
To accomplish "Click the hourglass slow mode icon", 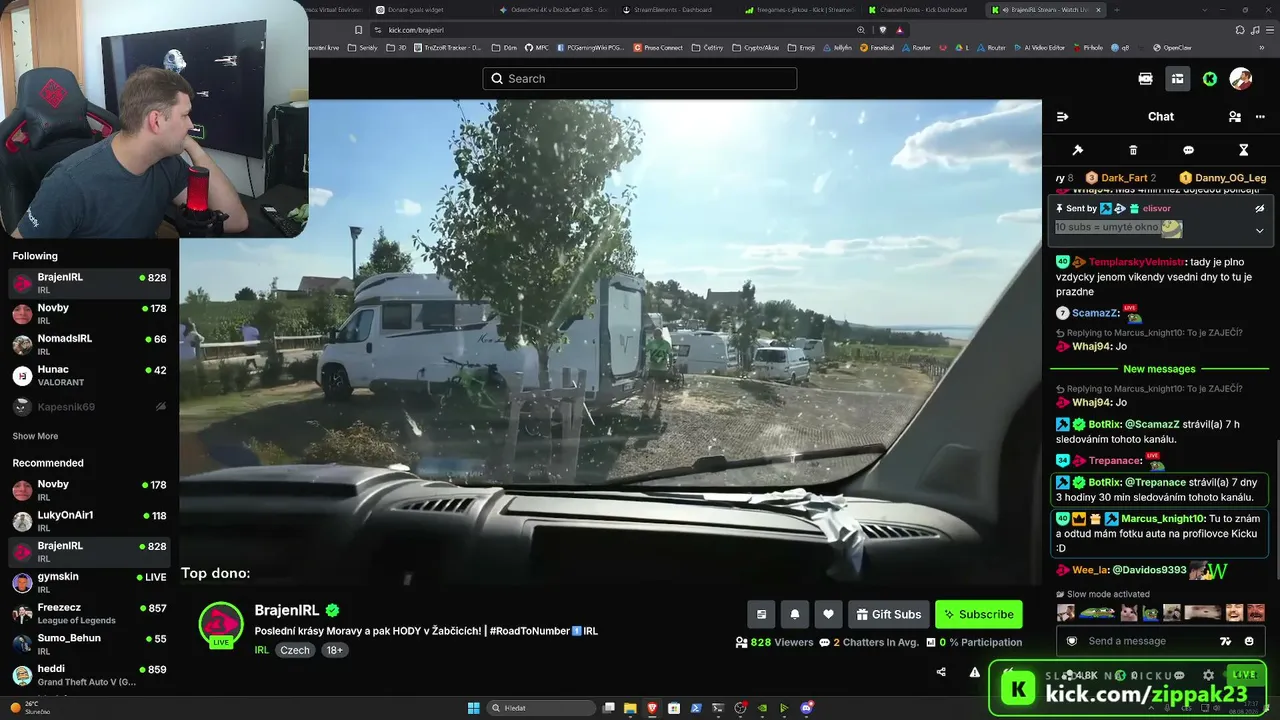I will coord(1244,150).
